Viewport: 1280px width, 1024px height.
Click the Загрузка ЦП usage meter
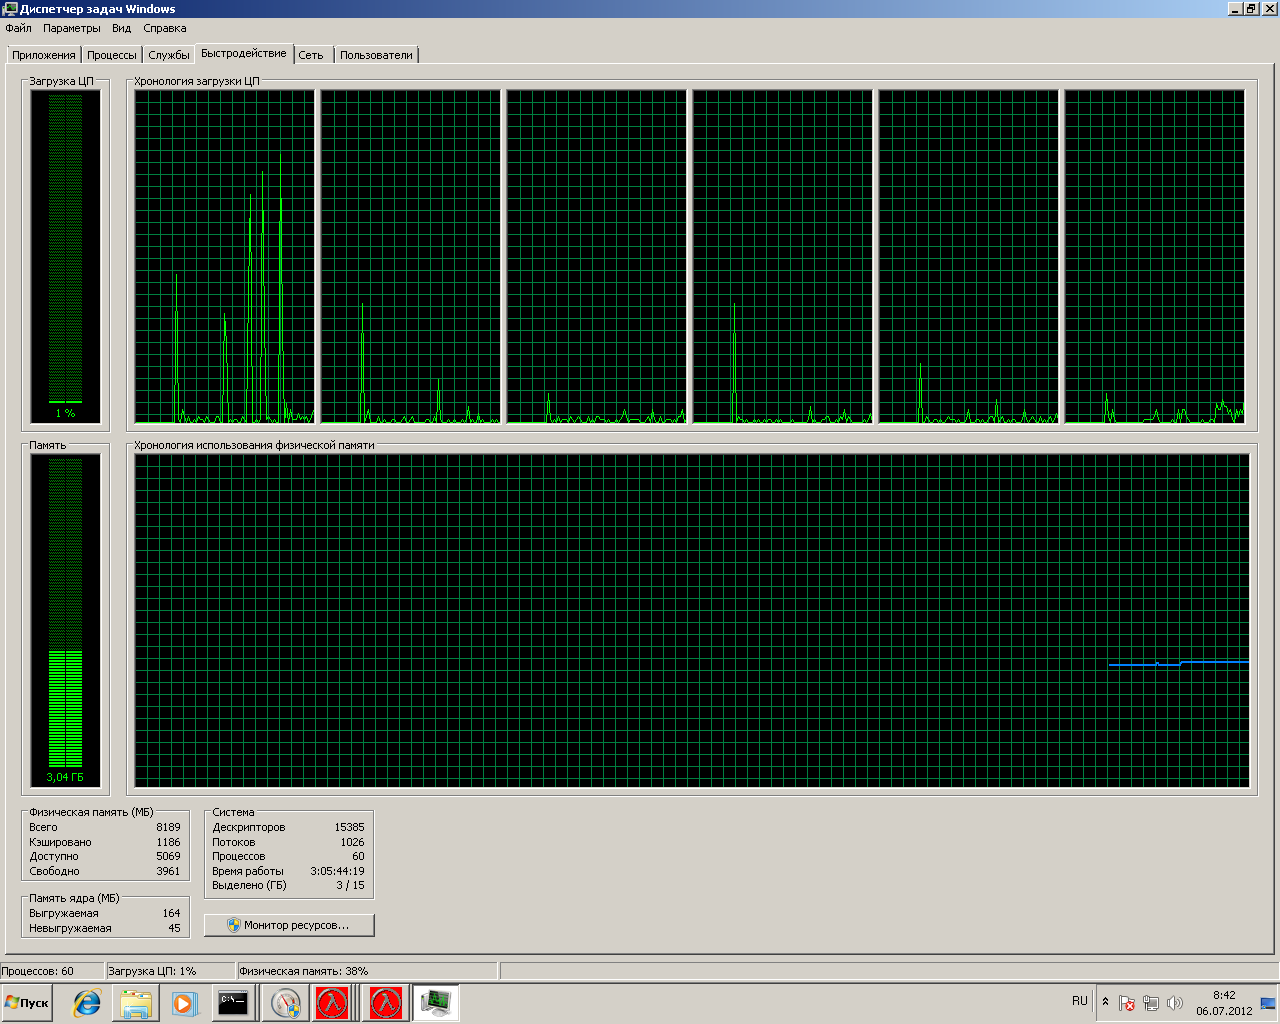tap(66, 255)
